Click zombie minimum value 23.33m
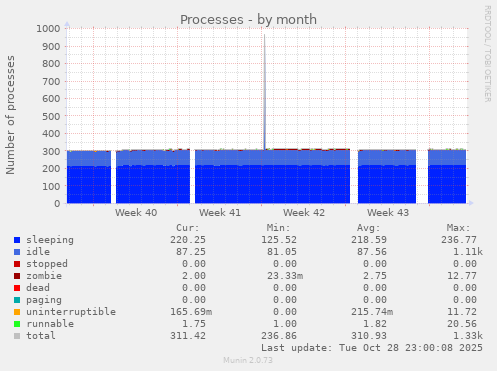497x371 pixels. (284, 276)
